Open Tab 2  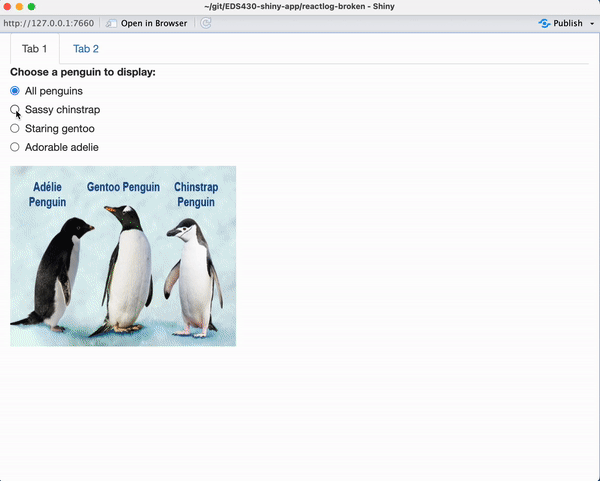click(x=86, y=49)
